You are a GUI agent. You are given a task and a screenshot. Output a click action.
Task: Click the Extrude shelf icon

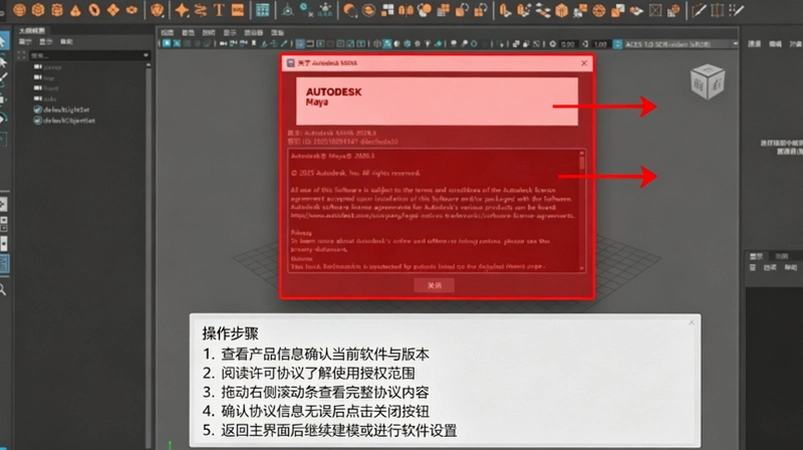(505, 10)
